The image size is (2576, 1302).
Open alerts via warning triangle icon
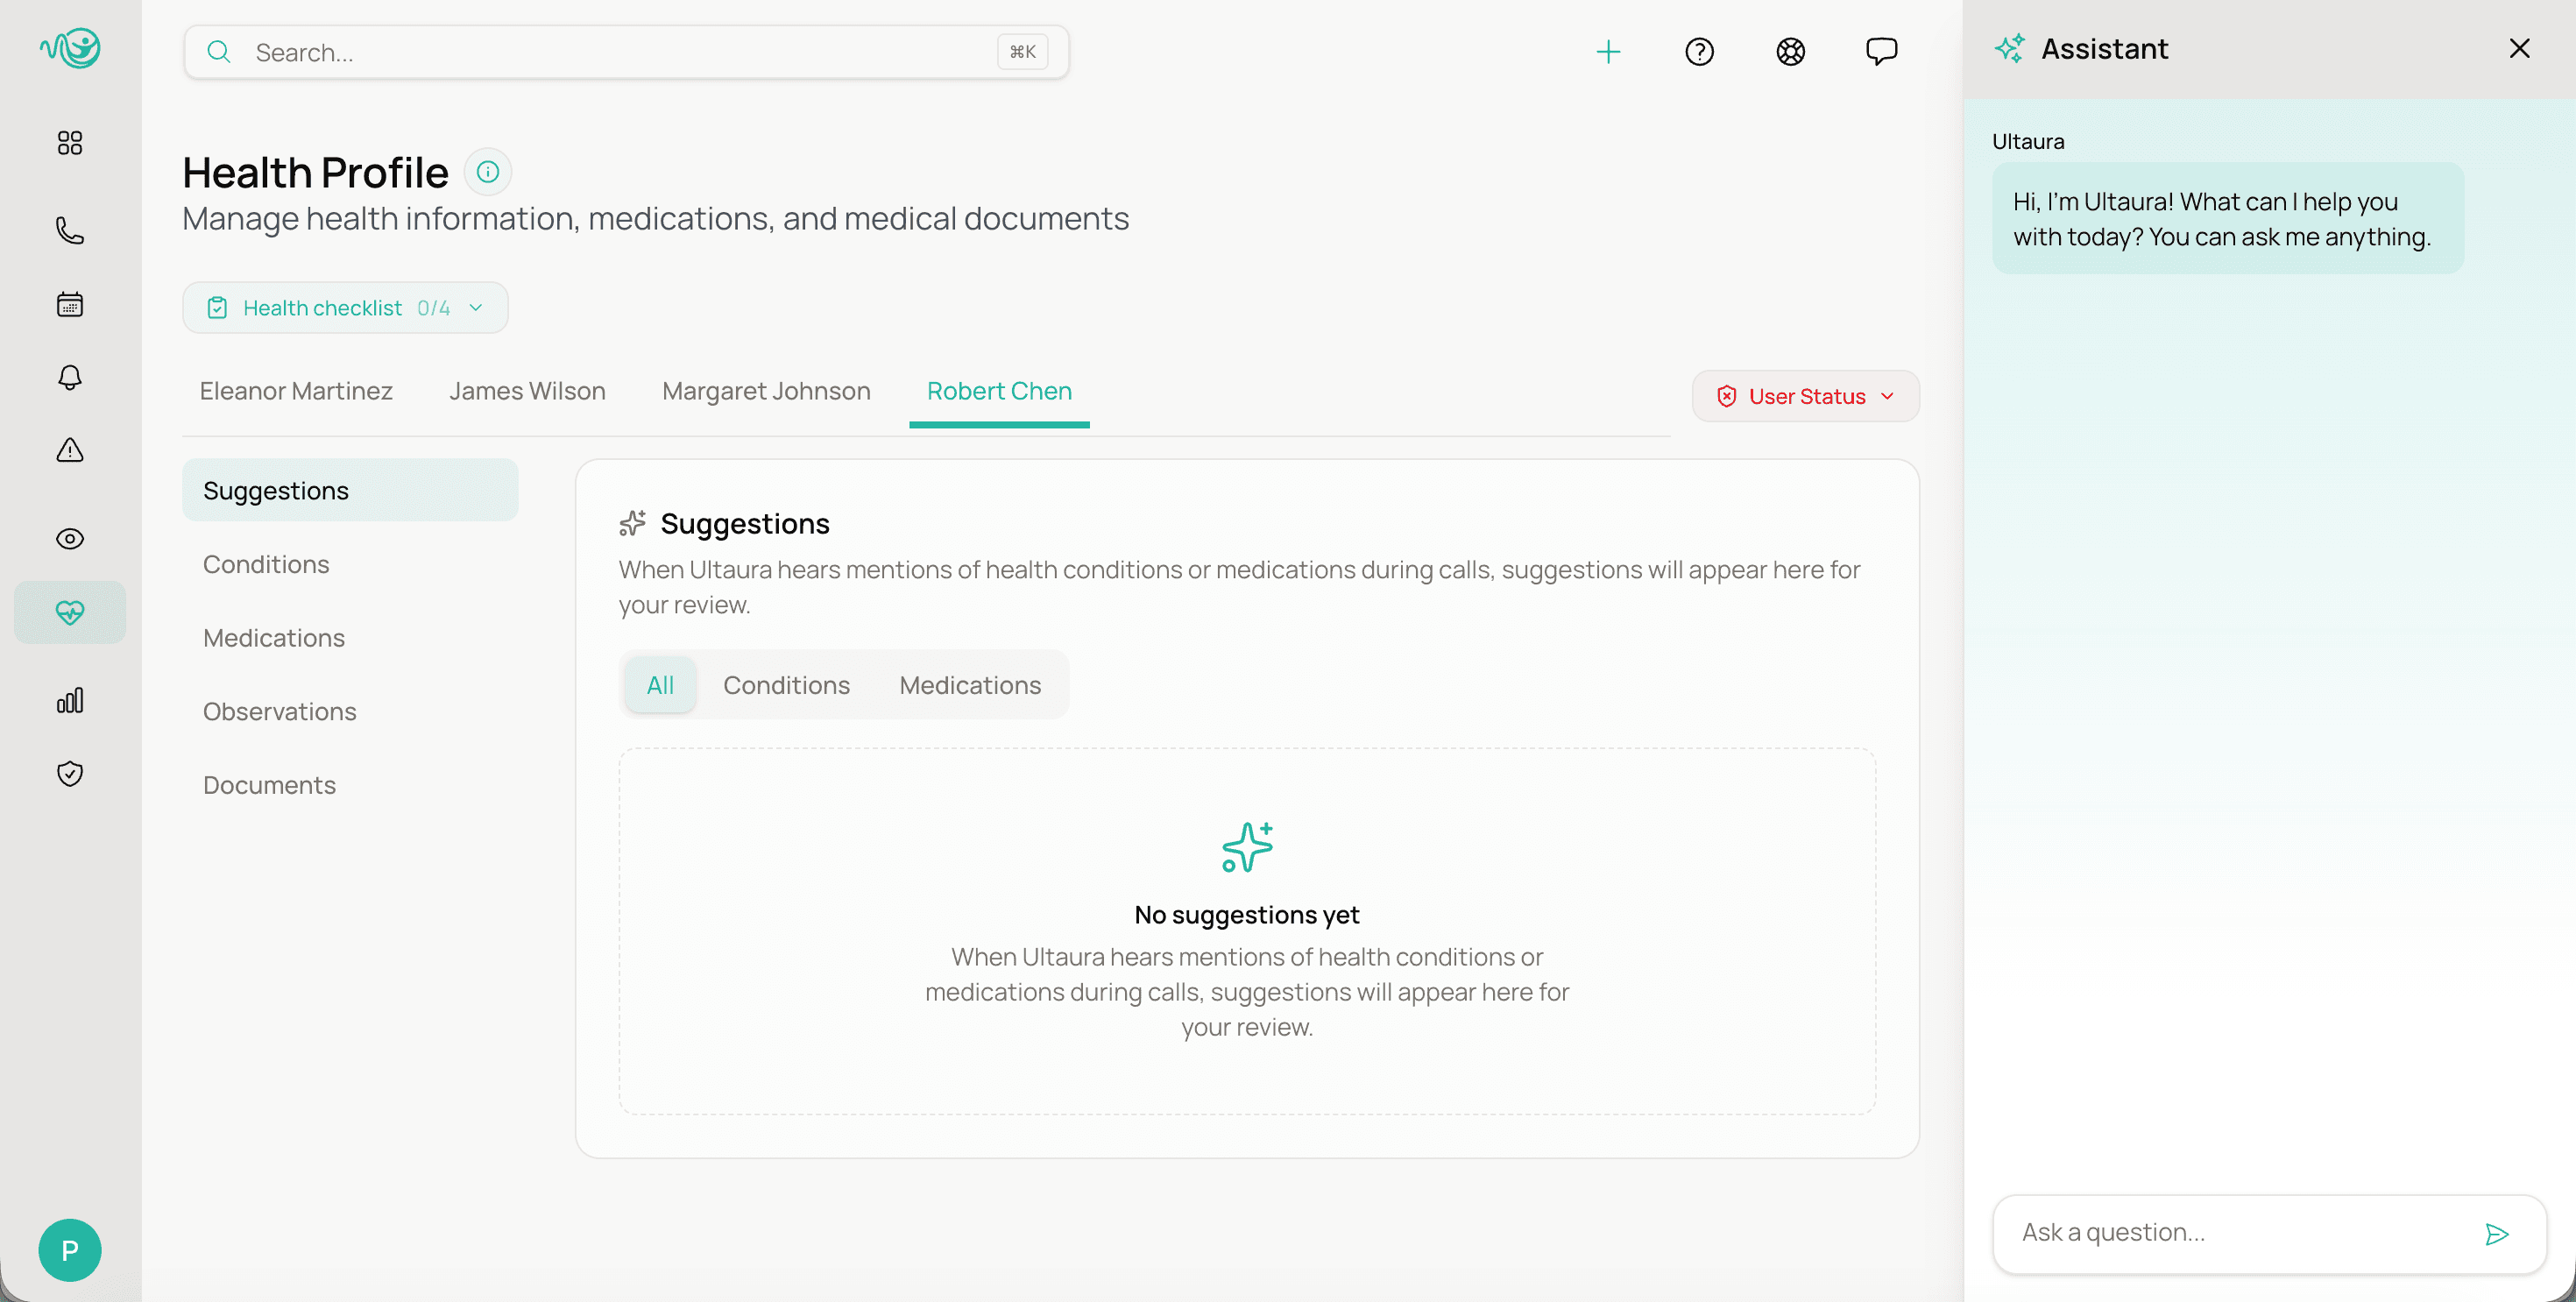click(69, 450)
